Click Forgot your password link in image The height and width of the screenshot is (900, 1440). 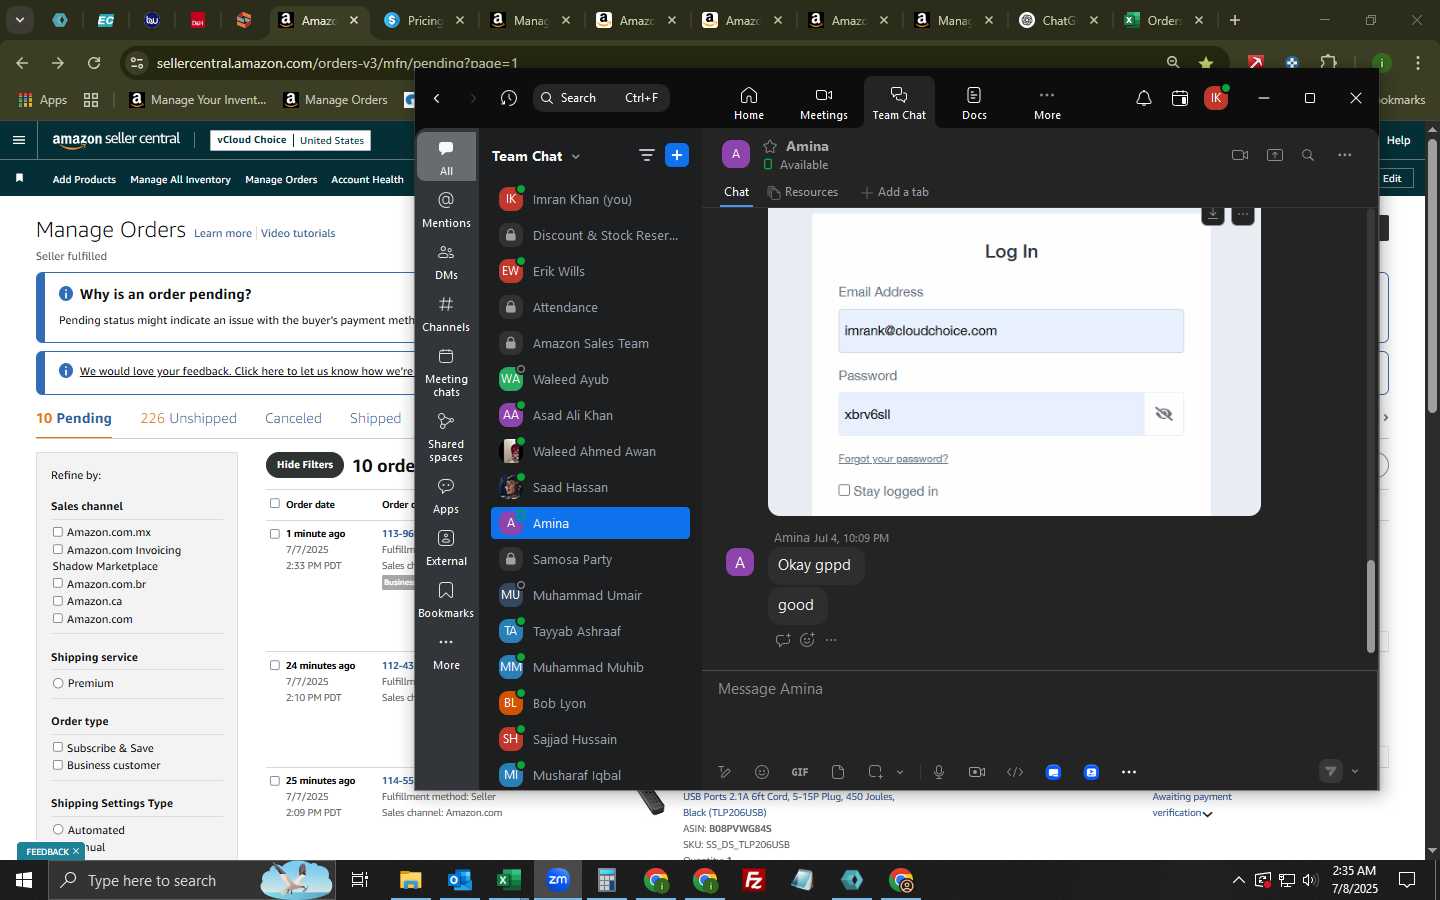coord(893,458)
